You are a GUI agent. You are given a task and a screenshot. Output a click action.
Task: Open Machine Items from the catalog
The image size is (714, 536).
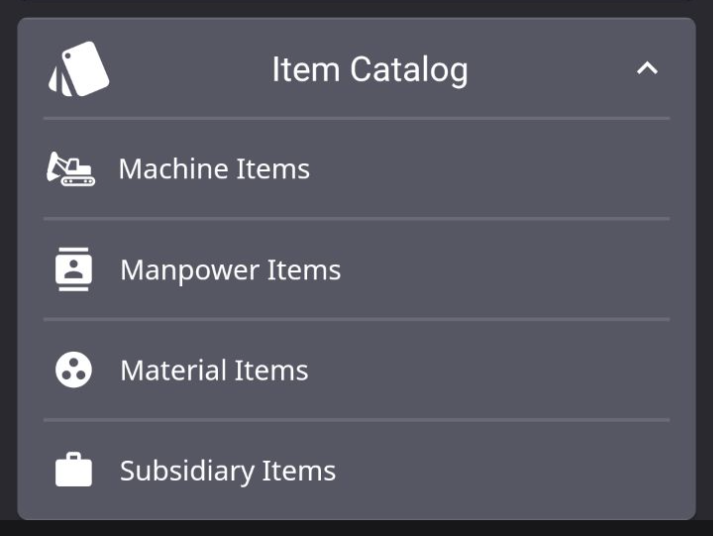click(357, 169)
